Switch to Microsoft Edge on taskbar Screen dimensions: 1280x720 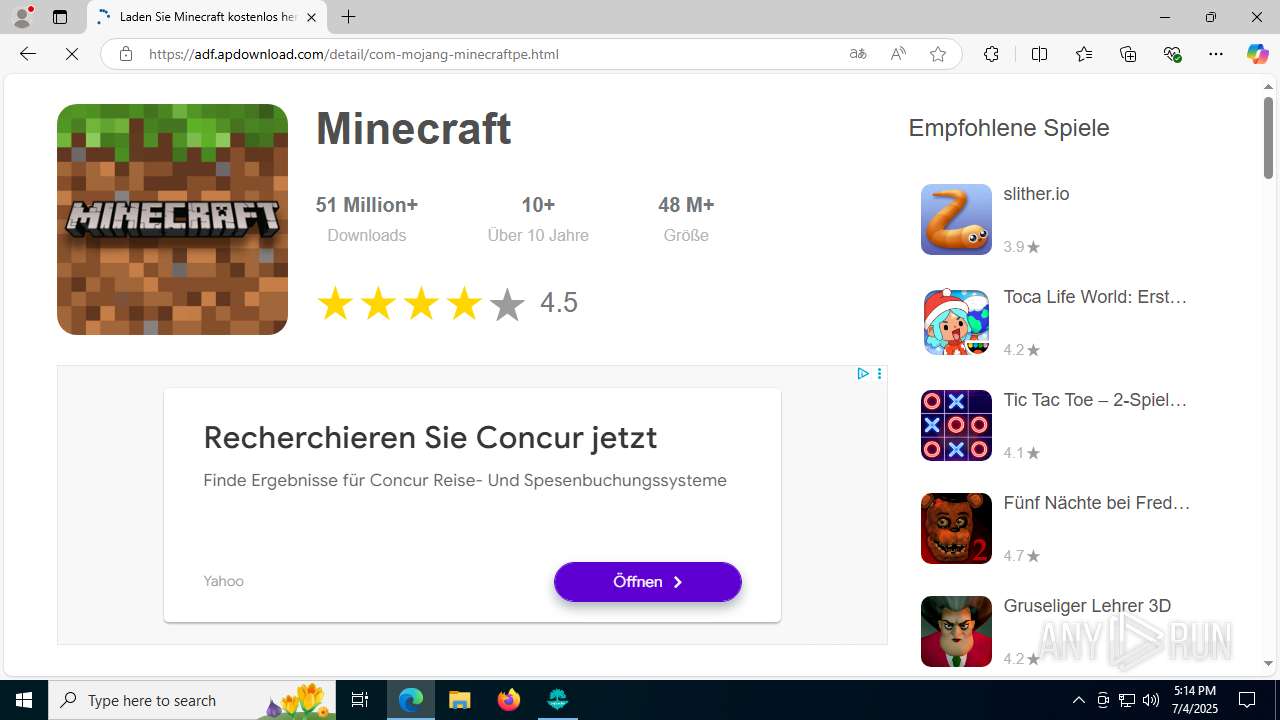point(411,700)
